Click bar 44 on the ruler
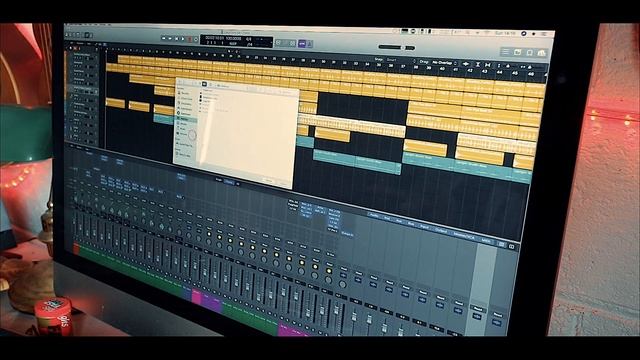 click(500, 72)
